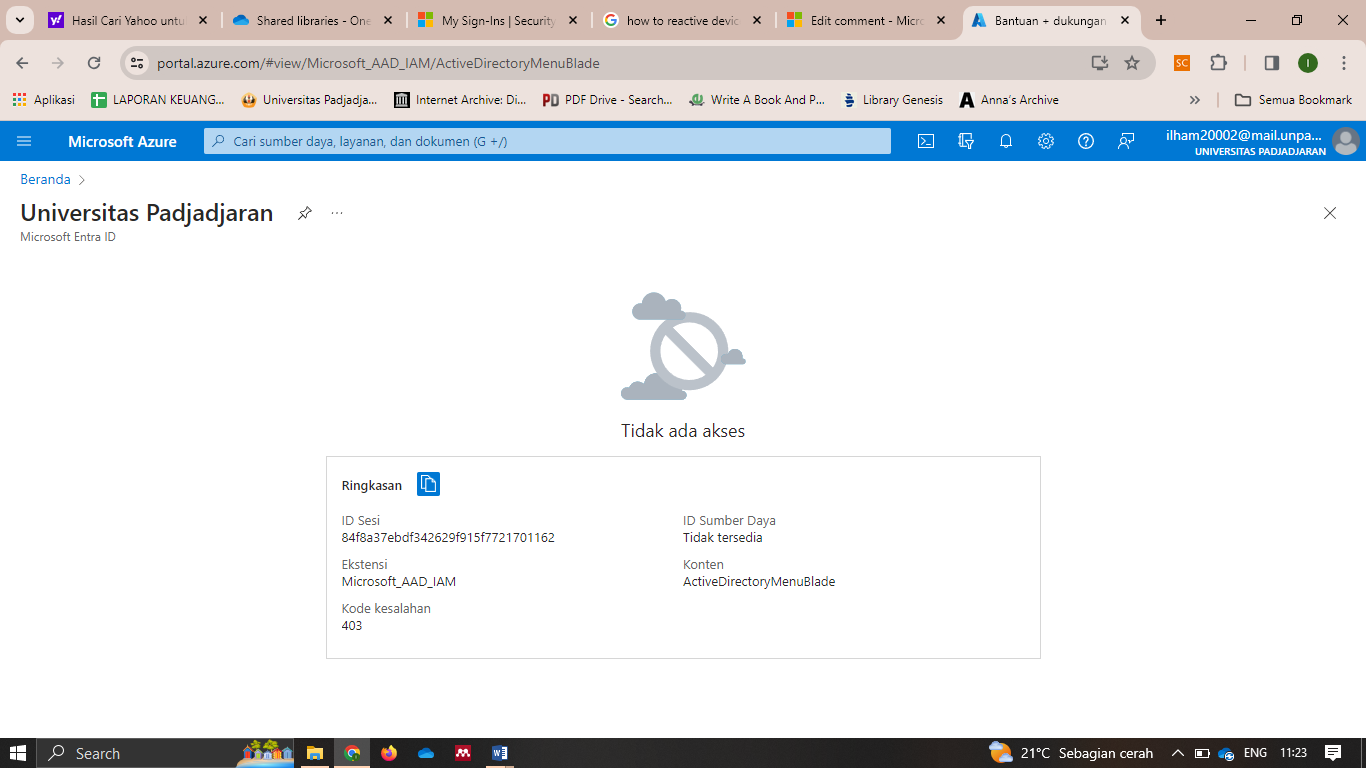Bookmark this page with the star

[1132, 63]
